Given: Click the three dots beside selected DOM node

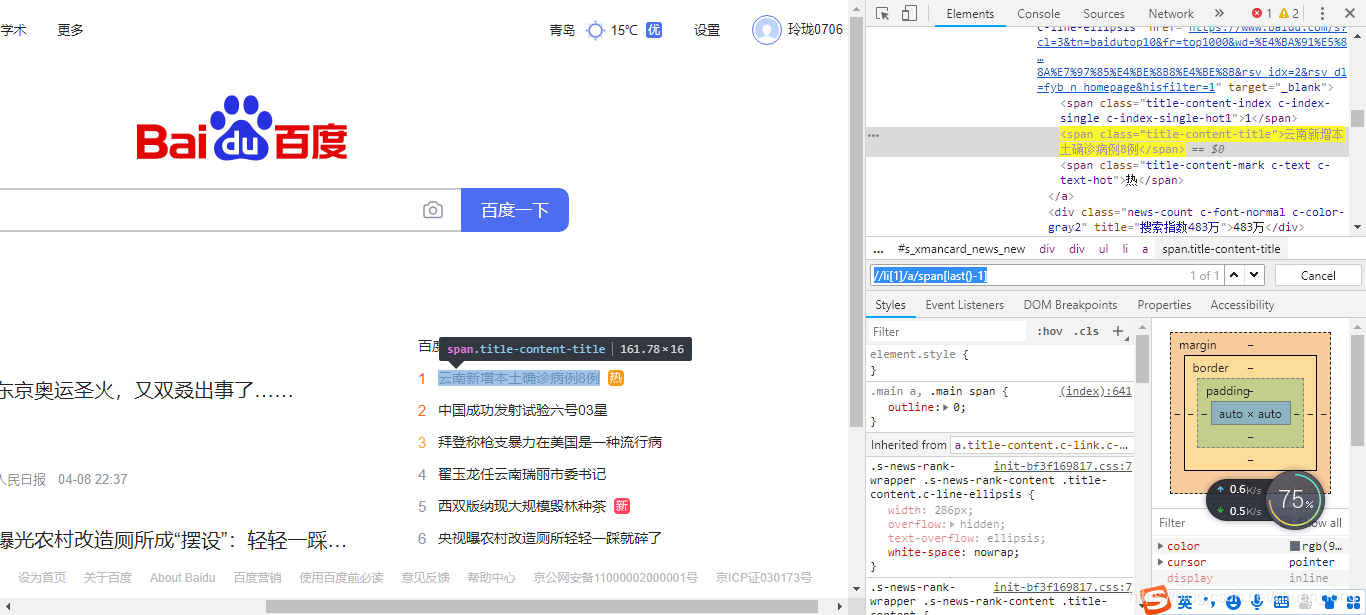Looking at the screenshot, I should 873,134.
